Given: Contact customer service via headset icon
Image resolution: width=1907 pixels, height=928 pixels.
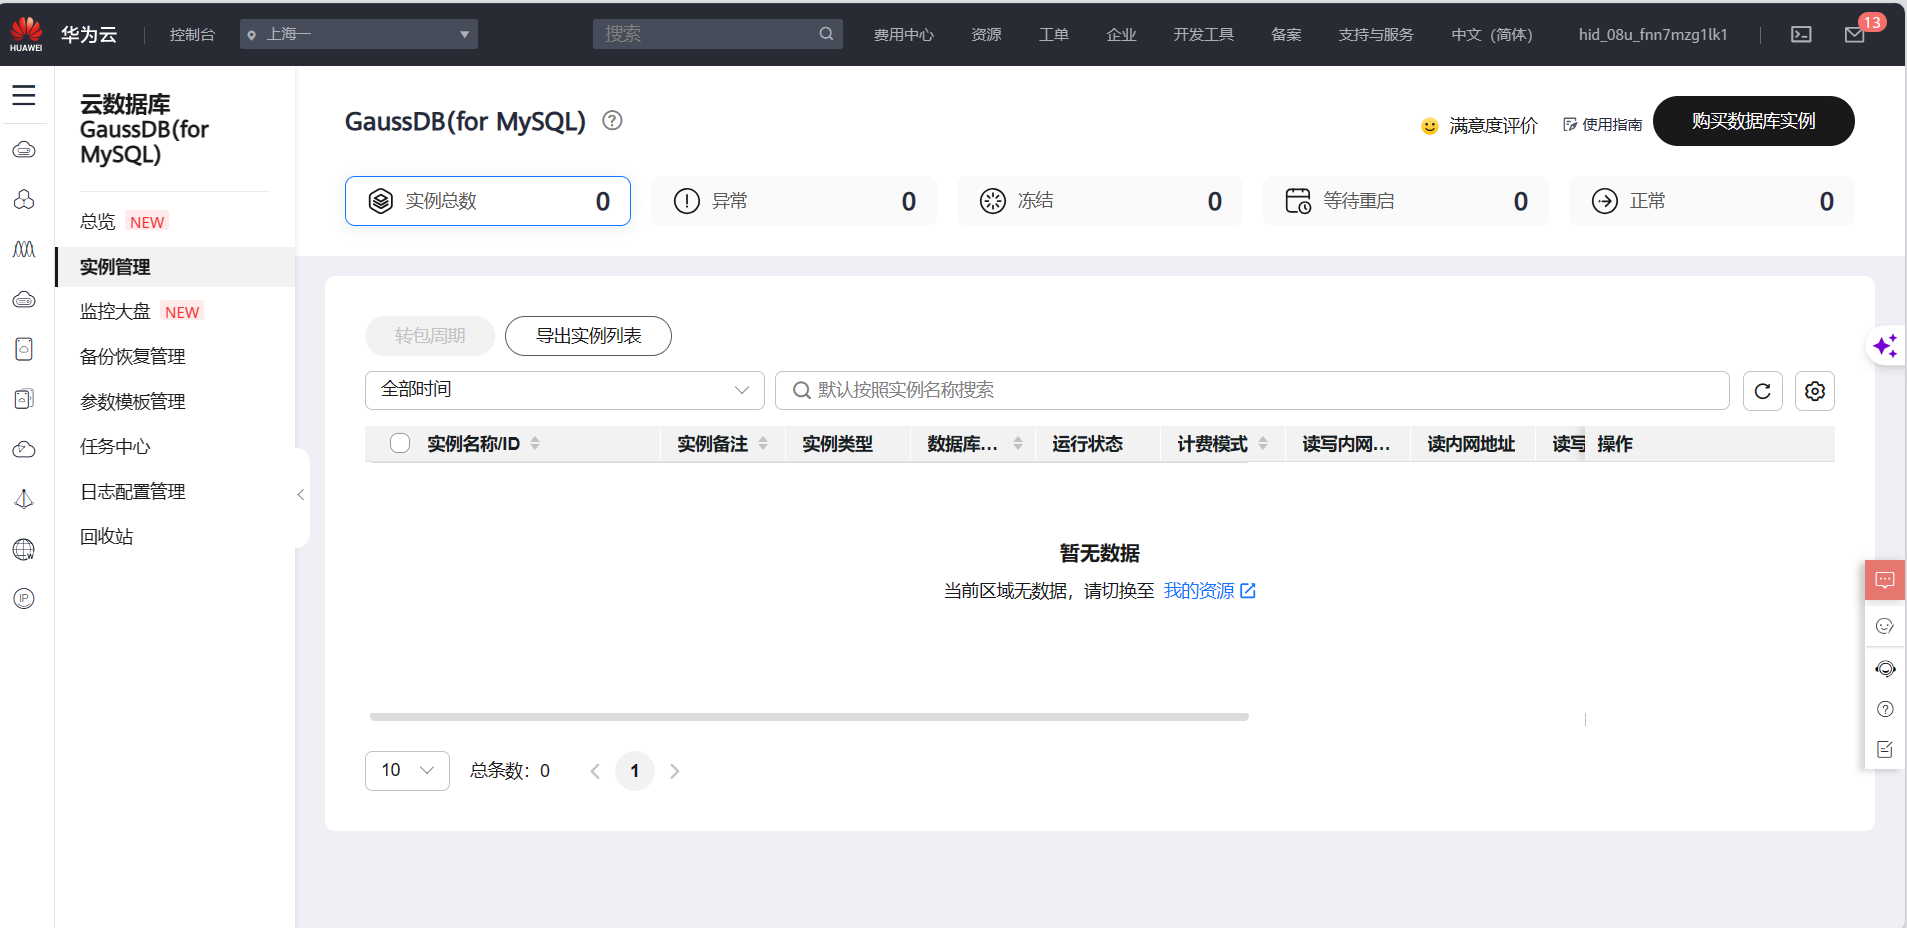Looking at the screenshot, I should click(x=1885, y=668).
